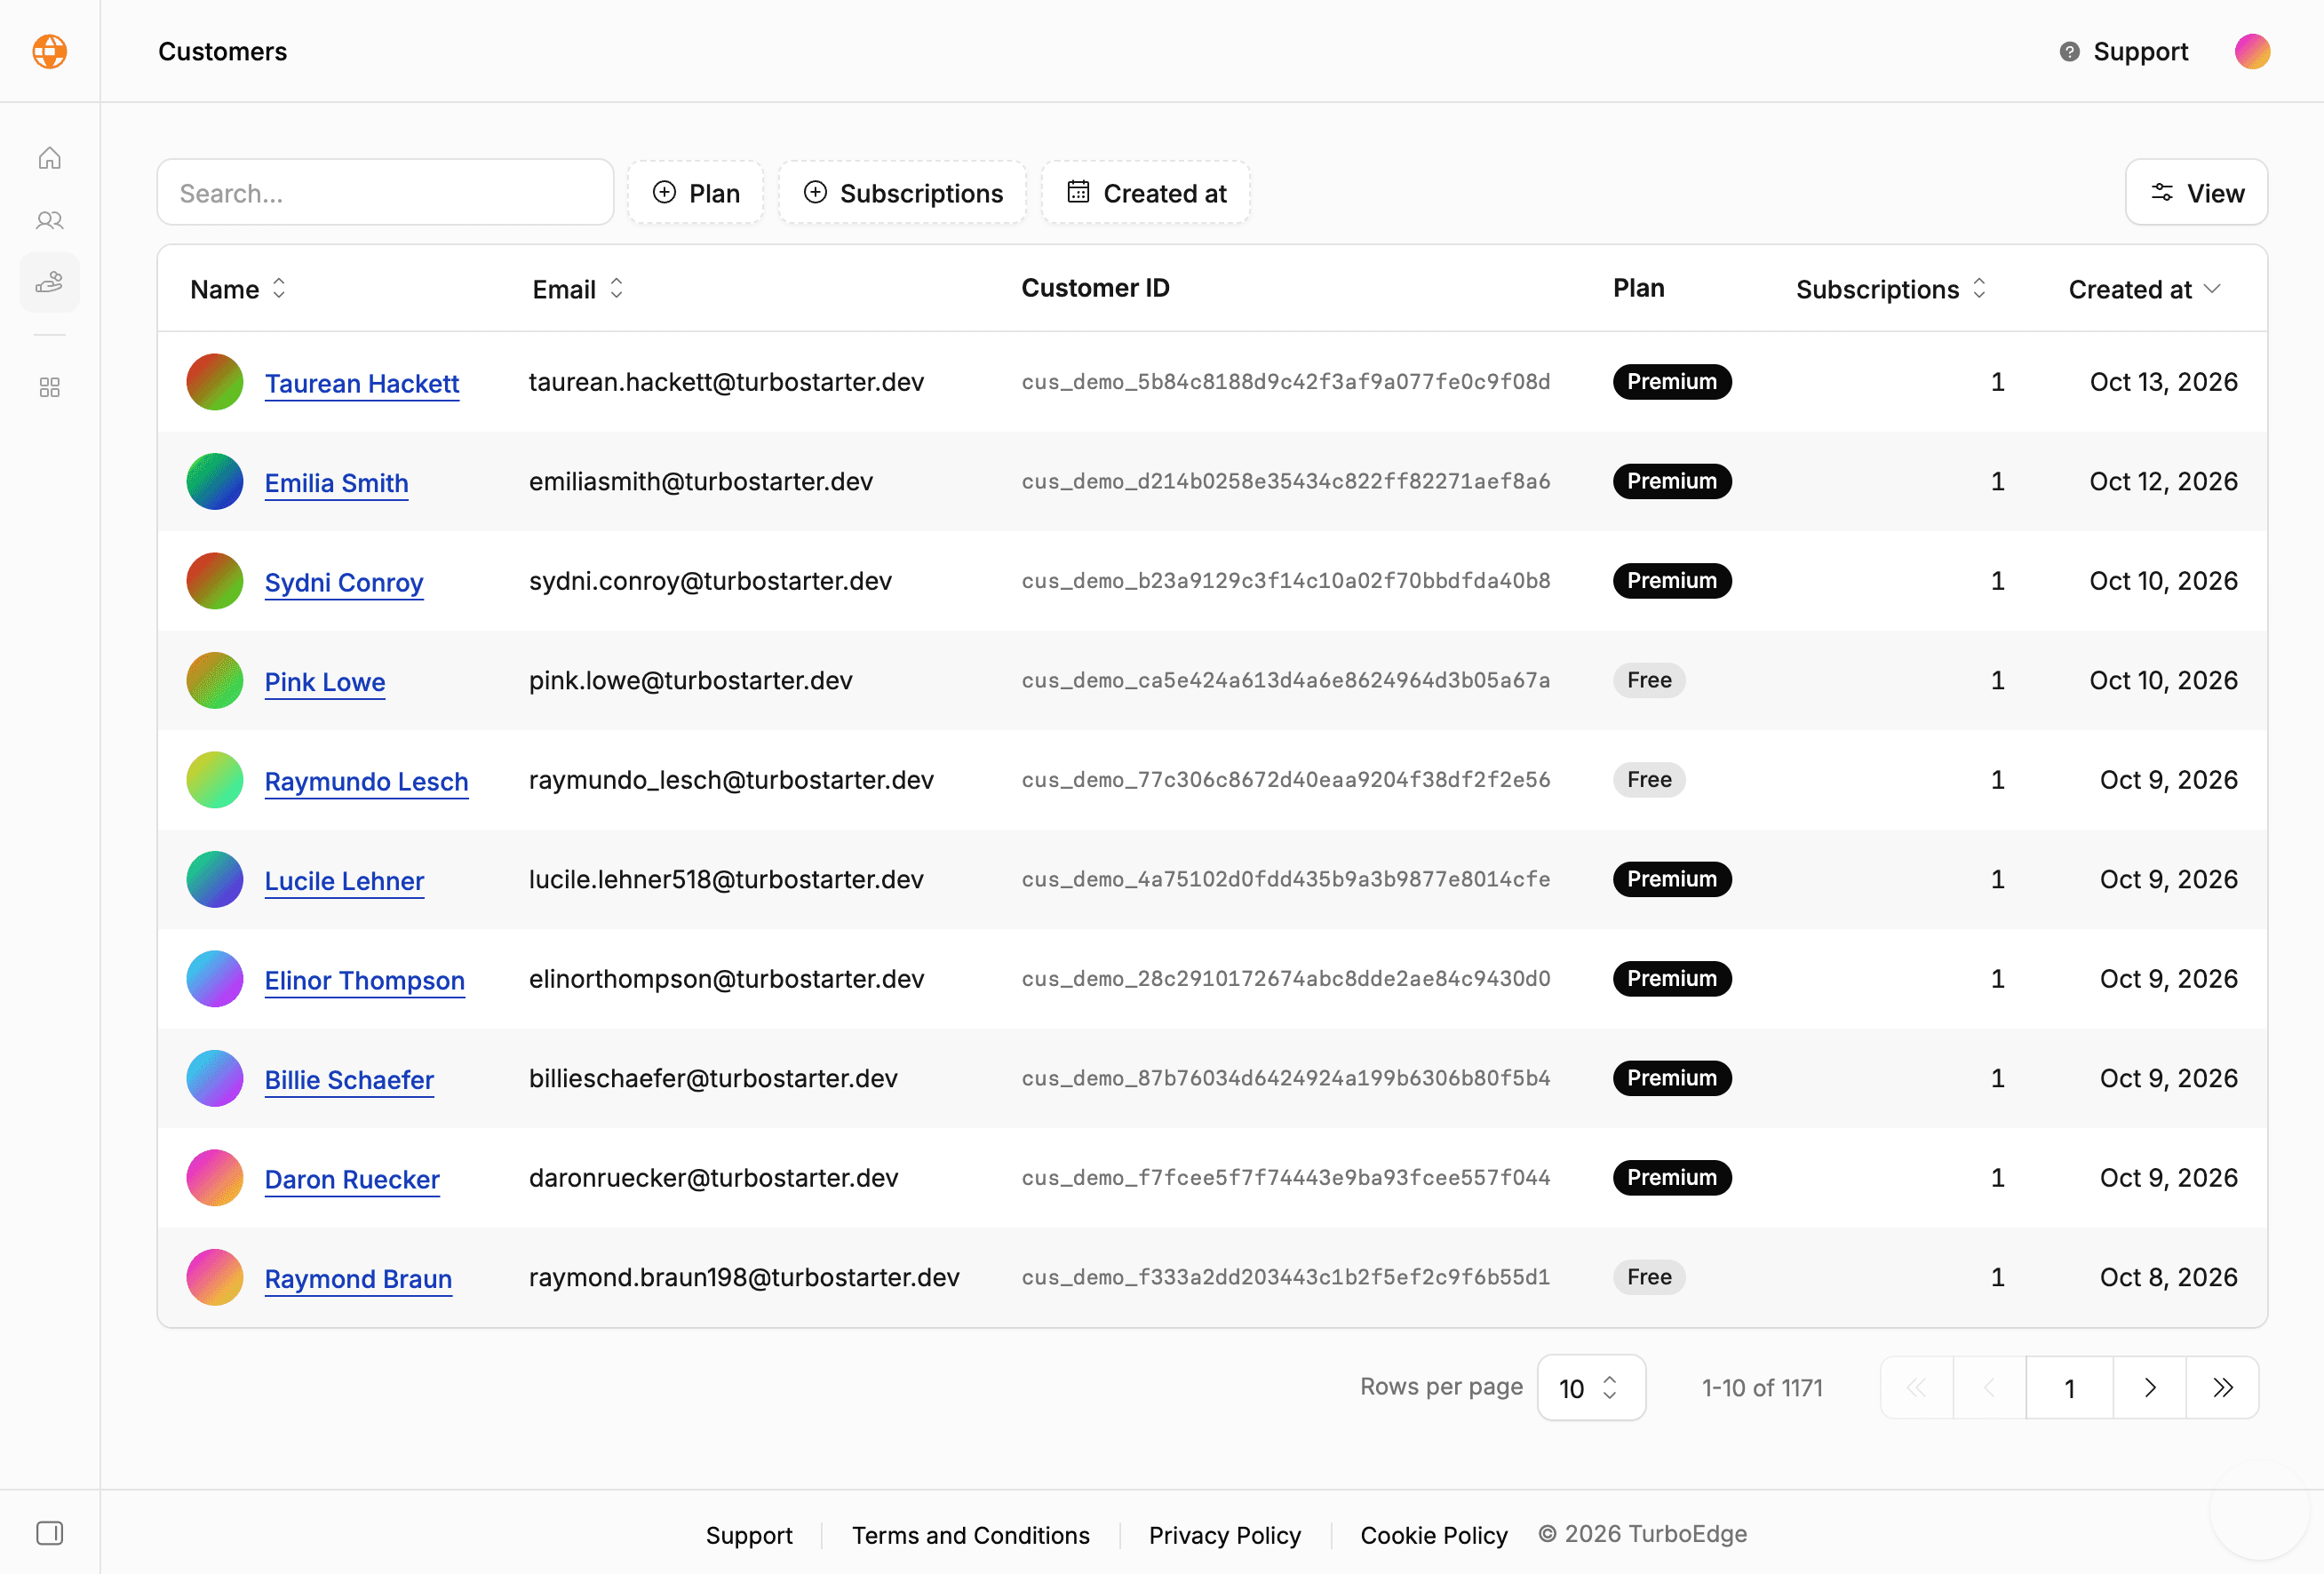Click the Premium badge in Emilia Smith's row
The width and height of the screenshot is (2324, 1574).
pyautogui.click(x=1672, y=482)
